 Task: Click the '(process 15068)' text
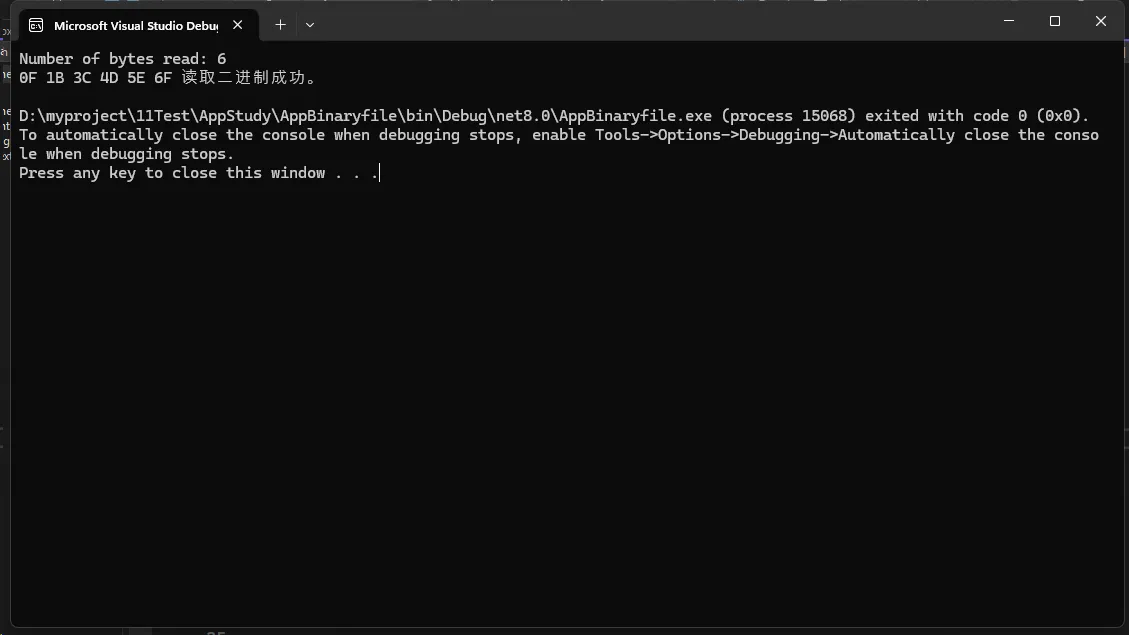pyautogui.click(x=788, y=116)
